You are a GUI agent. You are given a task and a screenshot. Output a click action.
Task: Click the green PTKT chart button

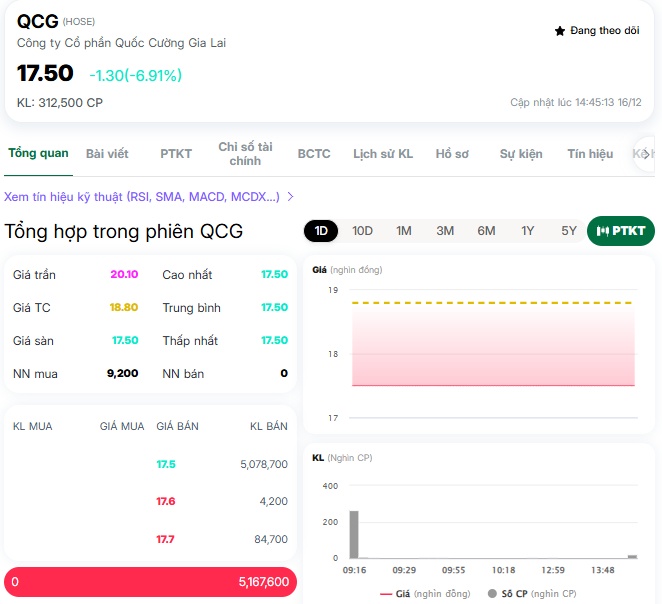point(621,231)
